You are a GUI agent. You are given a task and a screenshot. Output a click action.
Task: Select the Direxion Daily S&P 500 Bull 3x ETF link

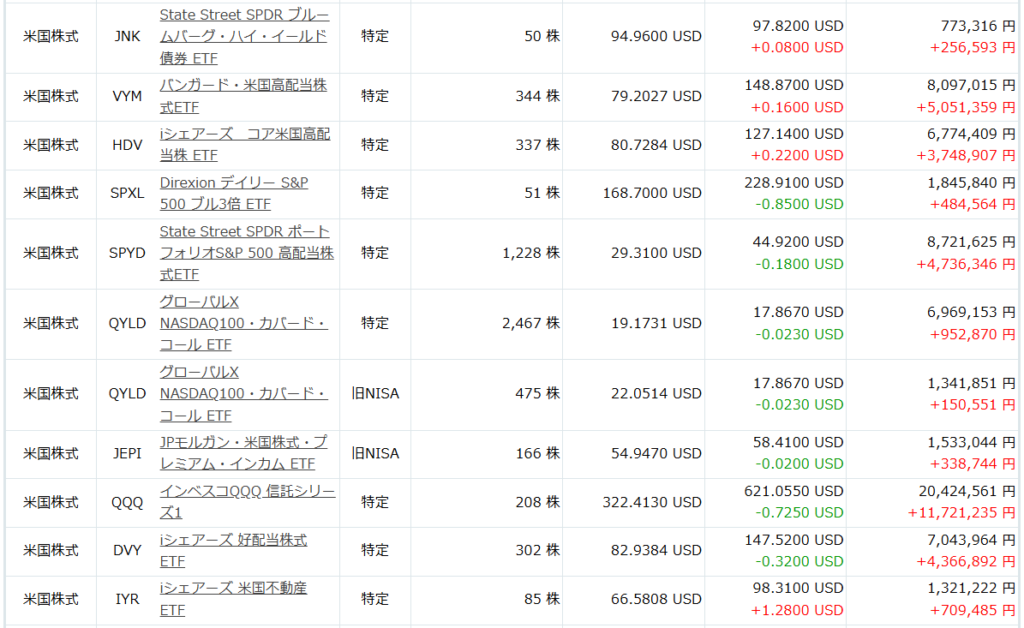(234, 193)
